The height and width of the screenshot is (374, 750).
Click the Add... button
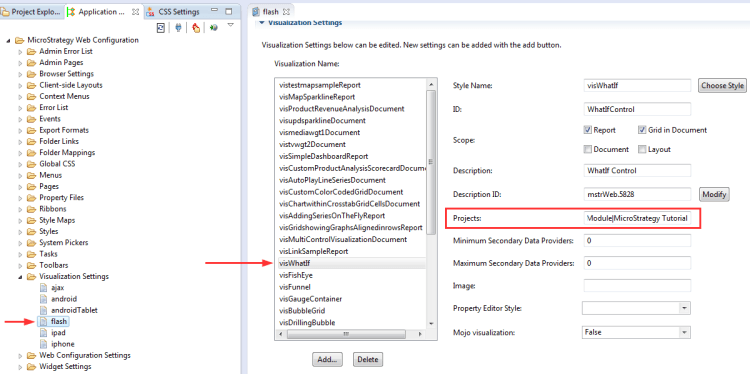pyautogui.click(x=328, y=359)
